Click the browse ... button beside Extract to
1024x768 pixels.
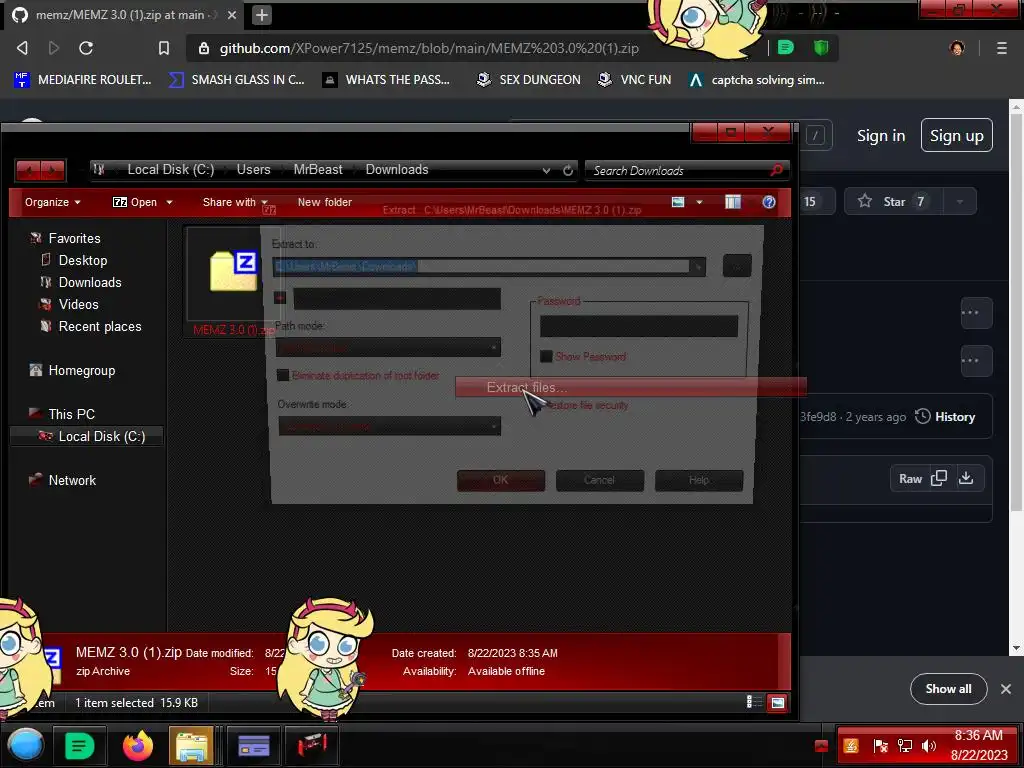click(x=737, y=266)
